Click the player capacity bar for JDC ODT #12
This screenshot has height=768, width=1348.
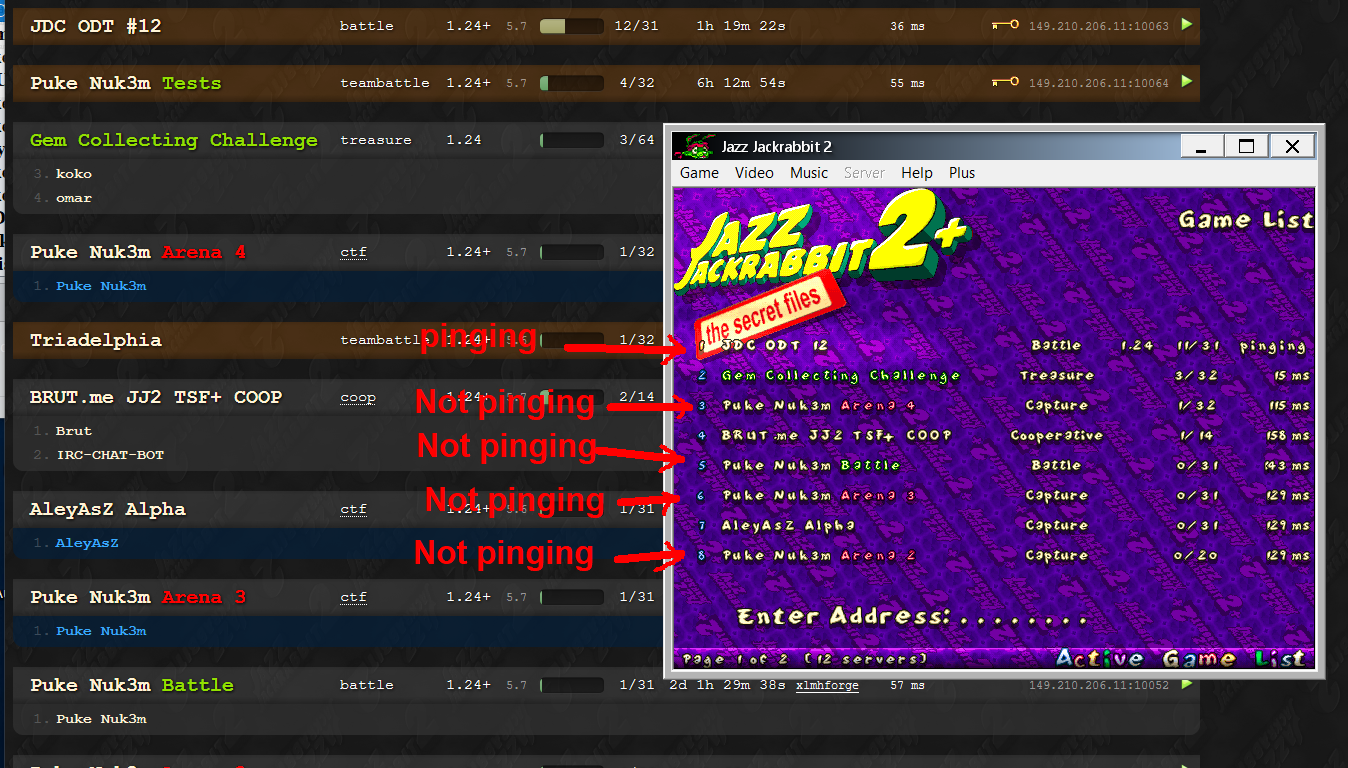click(x=571, y=26)
